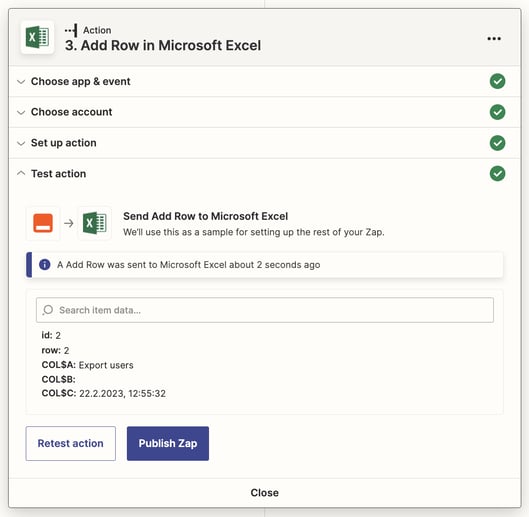Open the three-dot more options menu
The image size is (529, 517).
pyautogui.click(x=494, y=38)
